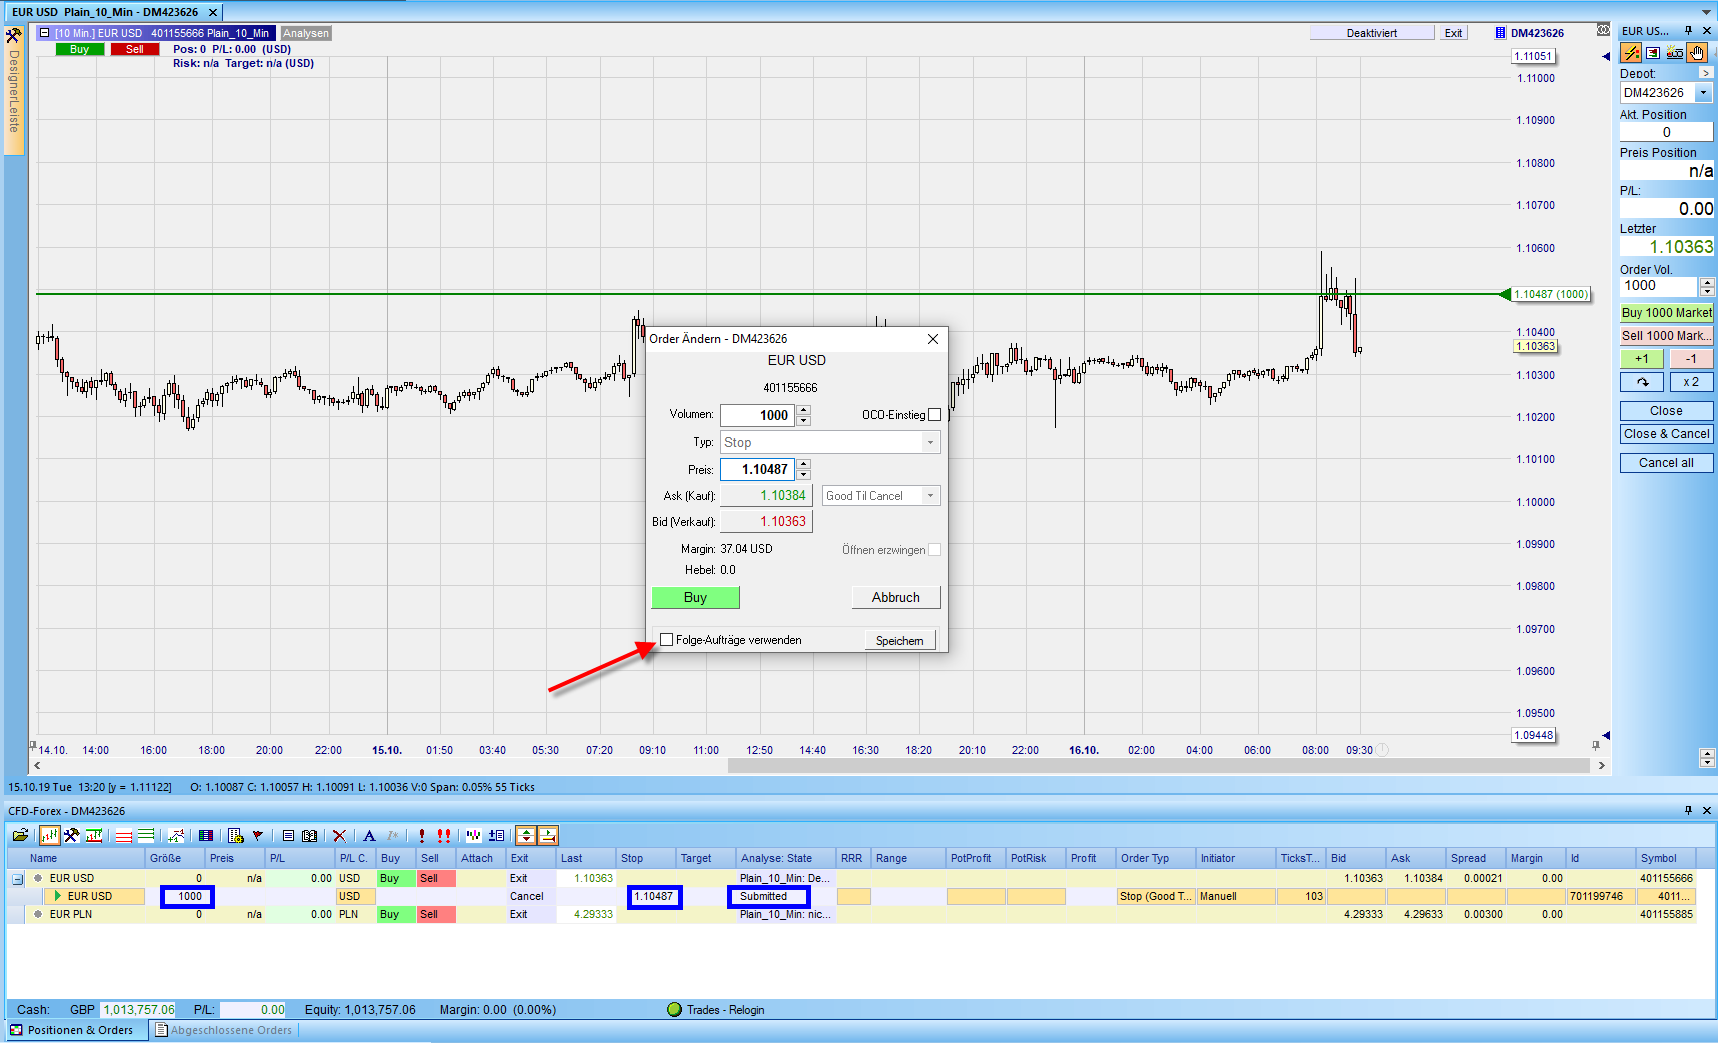Switch to Abgeschlossene Orders tab
The height and width of the screenshot is (1043, 1718).
tap(224, 1030)
